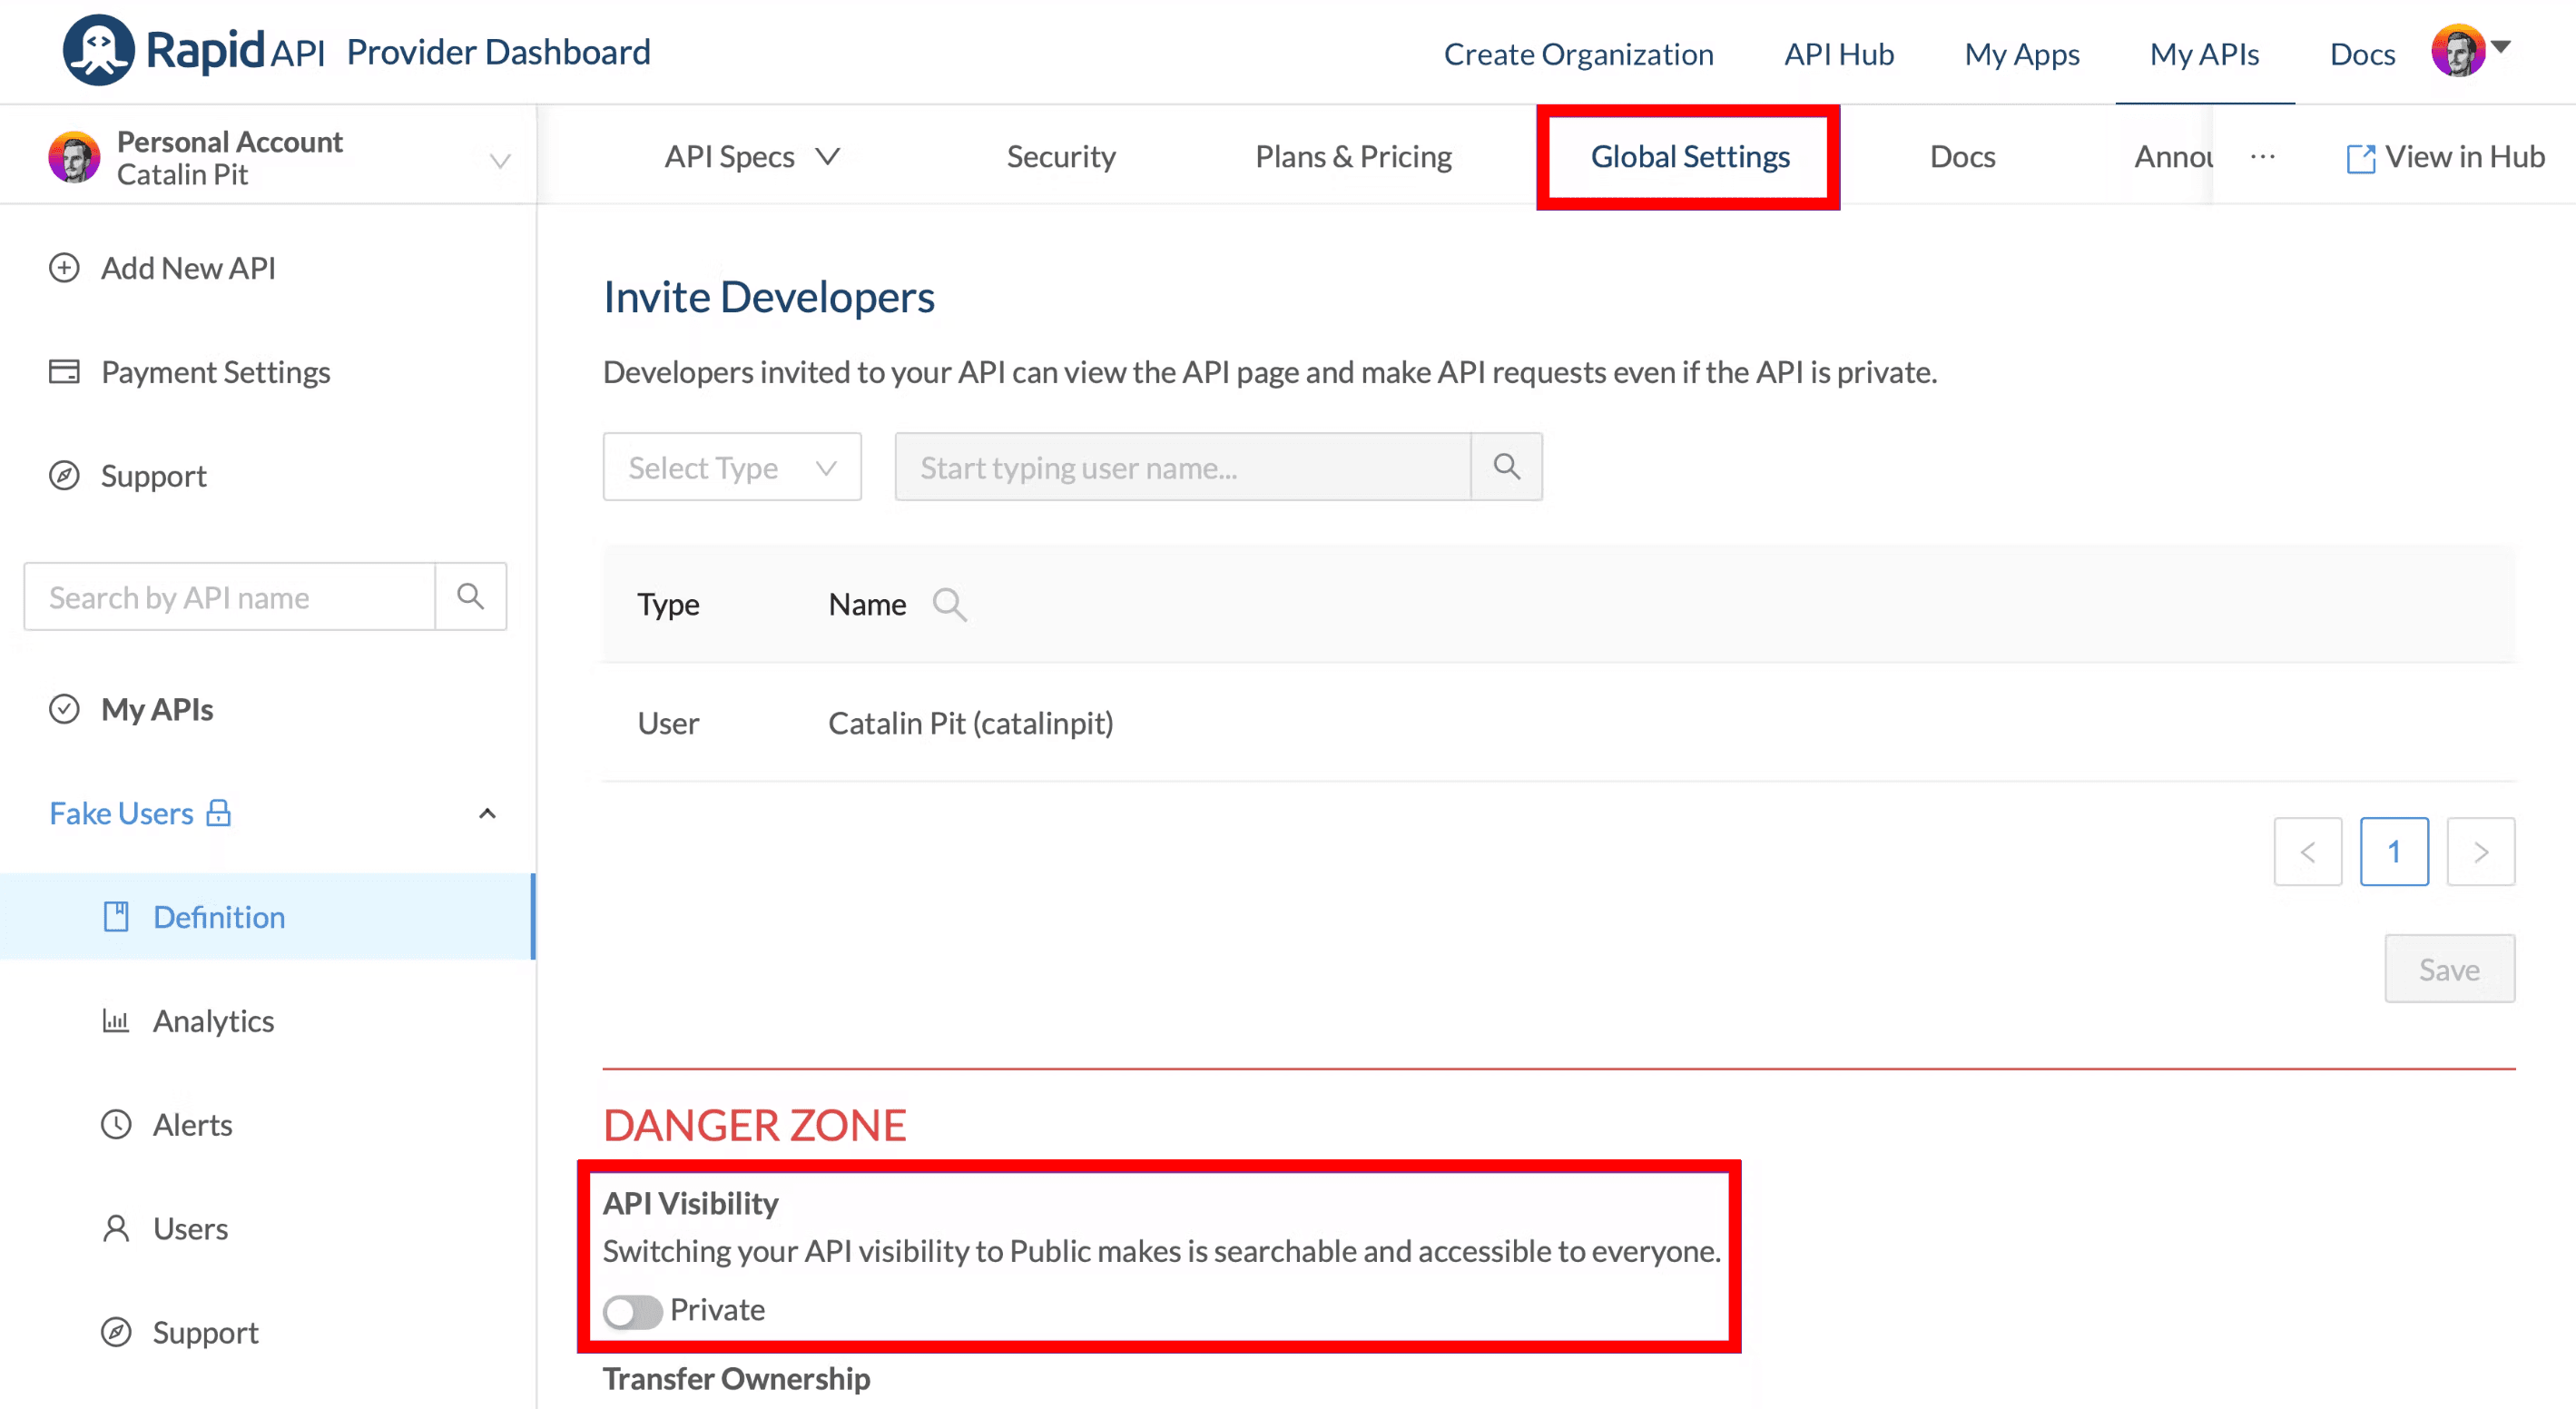Switch to the Security tab

coord(1061,156)
